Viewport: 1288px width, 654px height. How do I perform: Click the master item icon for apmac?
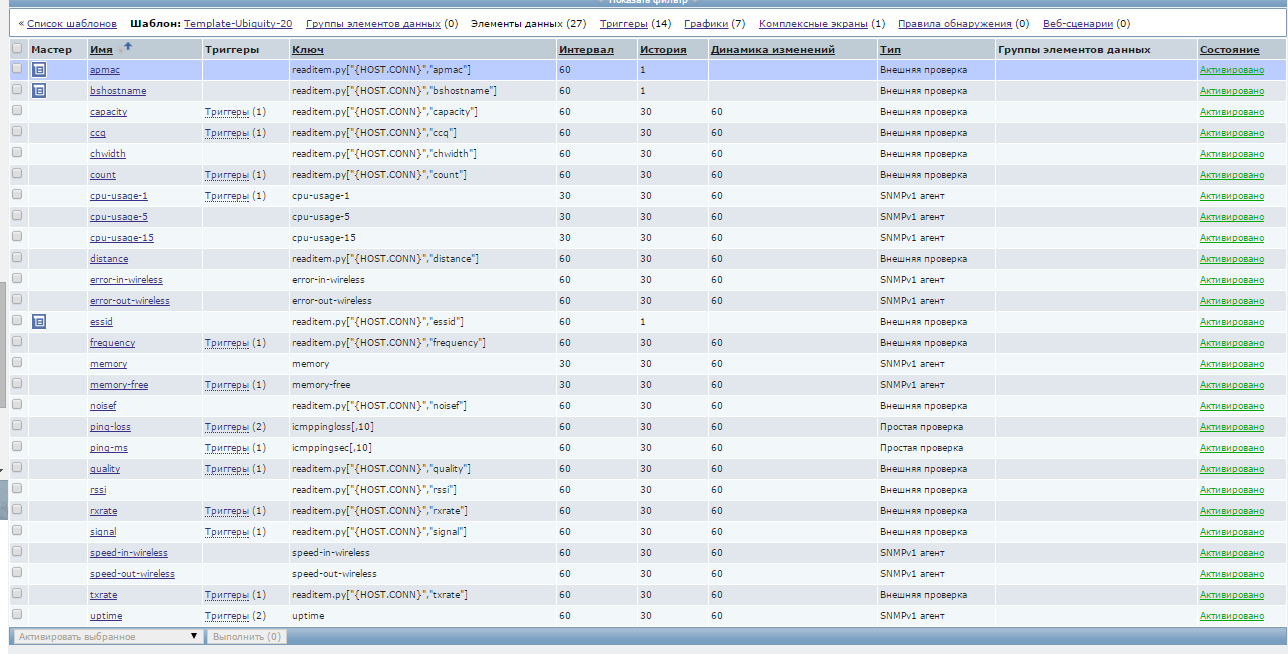coord(39,70)
